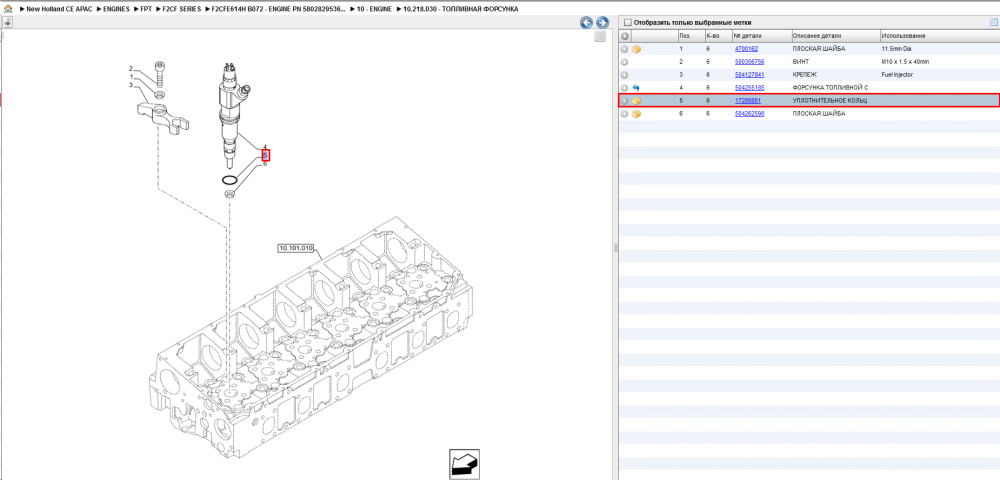Click the 'Использование' column header
Screen dimensions: 1000x480
click(939, 36)
